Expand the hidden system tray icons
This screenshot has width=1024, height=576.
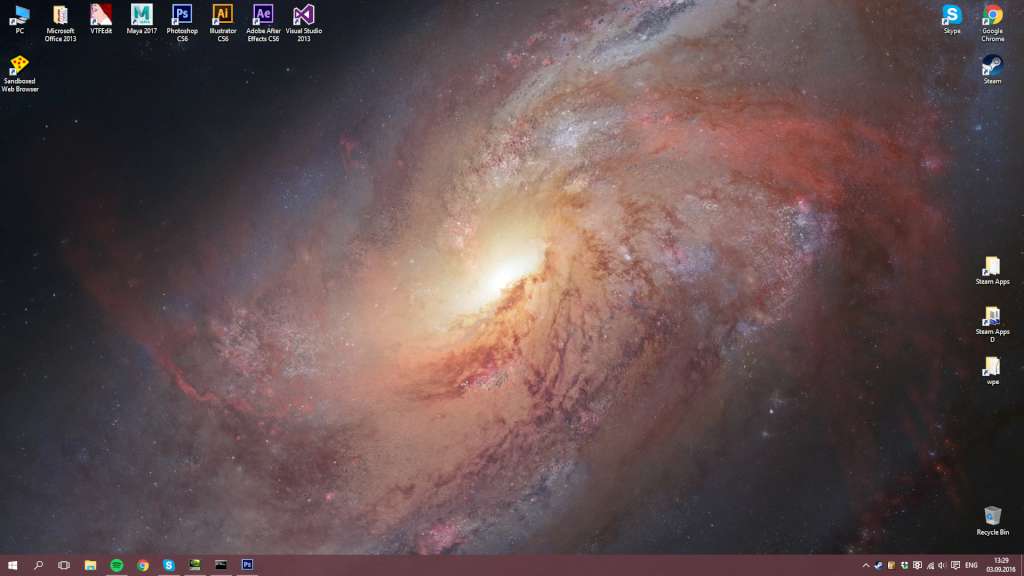coord(866,566)
